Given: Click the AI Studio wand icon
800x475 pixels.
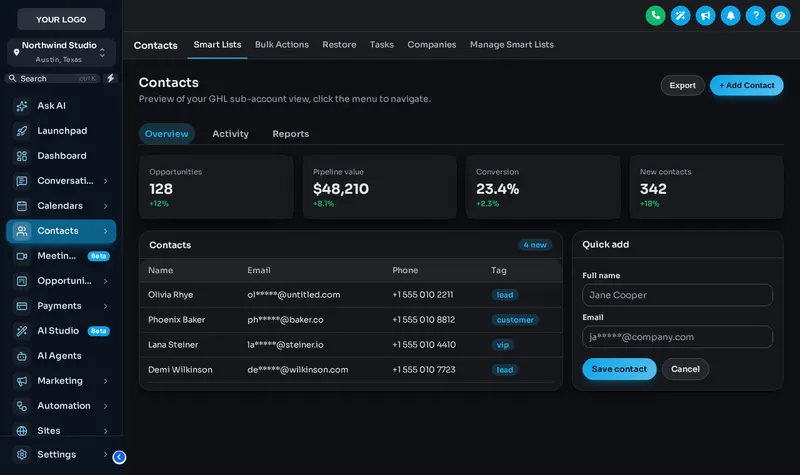Looking at the screenshot, I should [x=22, y=331].
